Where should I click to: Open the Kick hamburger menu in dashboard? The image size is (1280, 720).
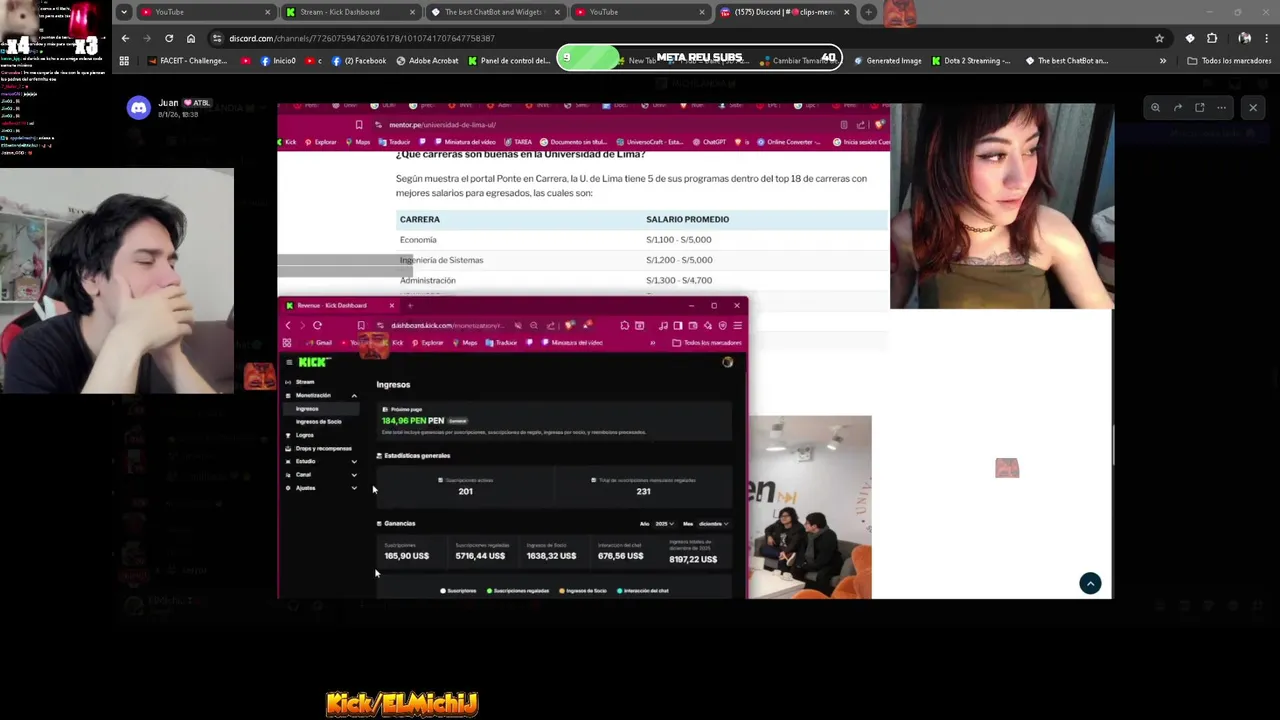click(289, 362)
